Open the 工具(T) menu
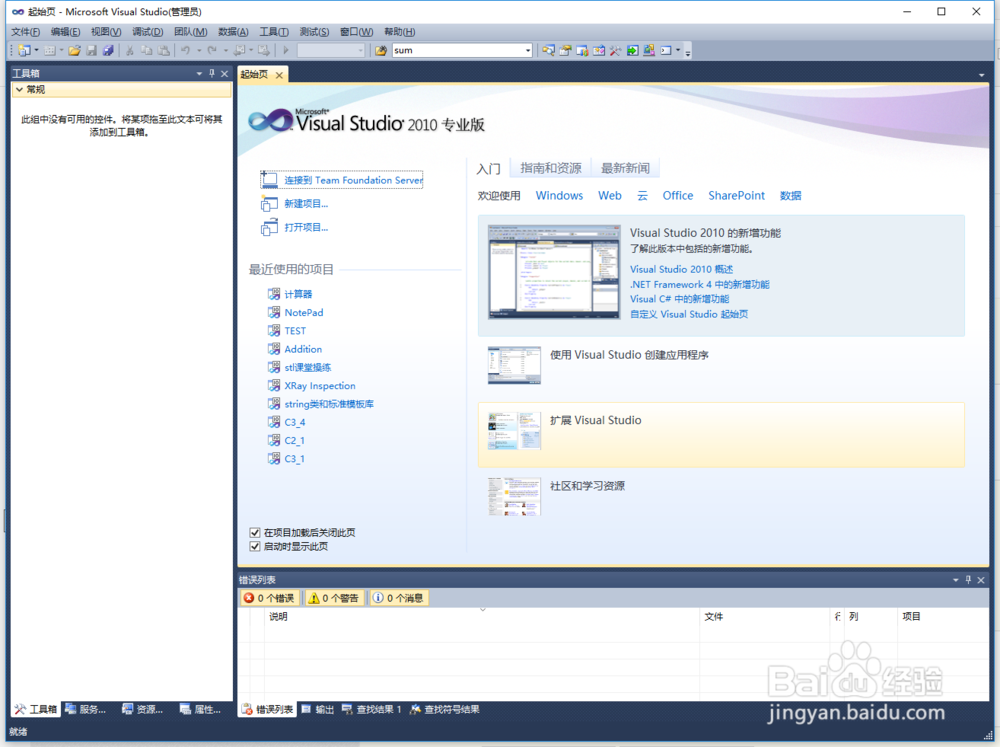The image size is (1000, 747). point(274,32)
